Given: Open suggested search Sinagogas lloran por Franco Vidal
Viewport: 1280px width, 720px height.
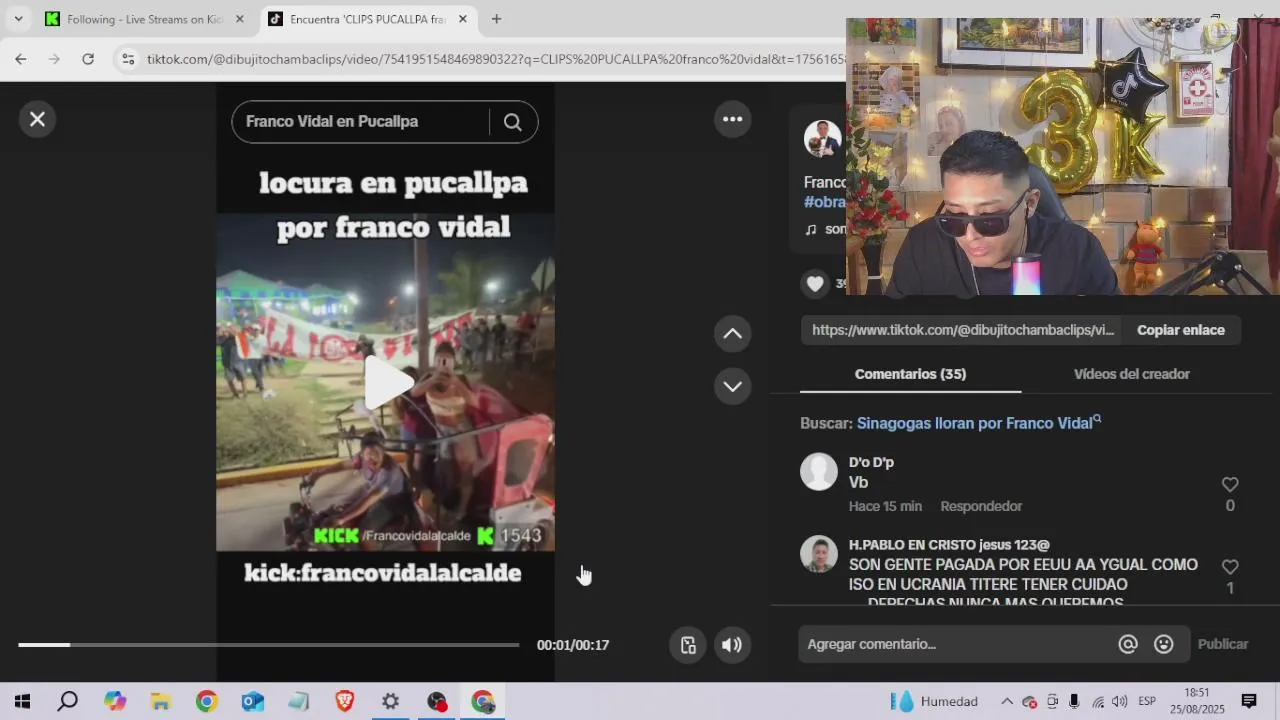Looking at the screenshot, I should pos(978,423).
